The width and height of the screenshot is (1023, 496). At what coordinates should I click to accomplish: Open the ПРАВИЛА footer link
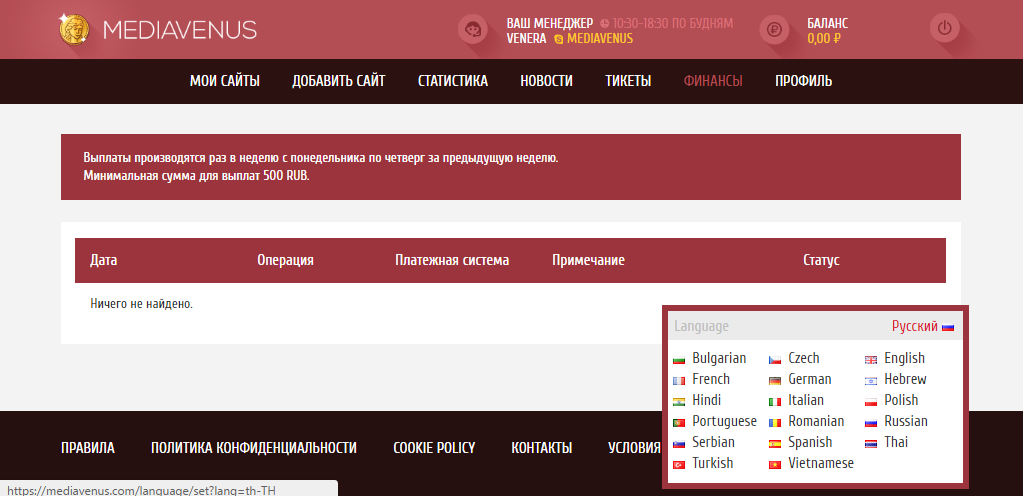pyautogui.click(x=87, y=448)
